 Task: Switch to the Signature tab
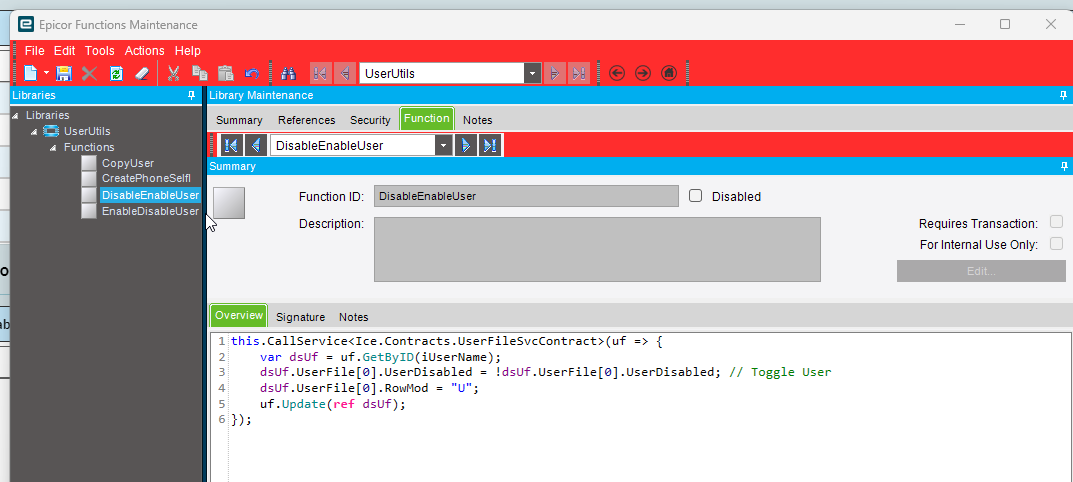tap(300, 317)
